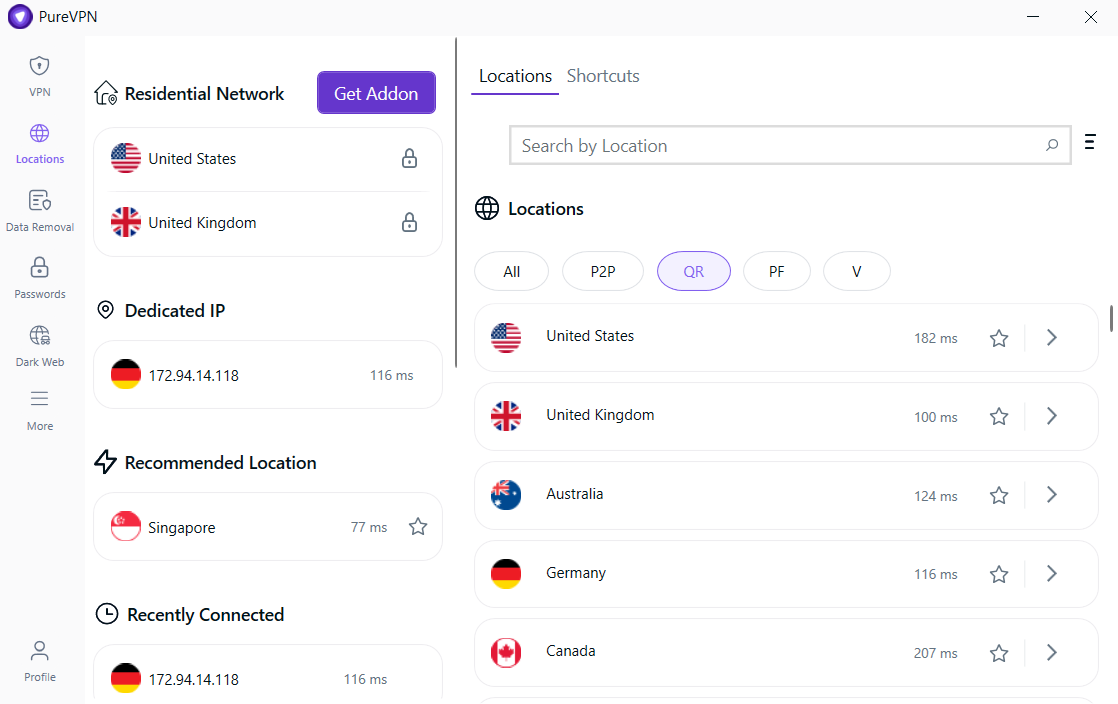This screenshot has width=1118, height=704.
Task: Connect to recently connected 172.94.14.118
Action: (267, 674)
